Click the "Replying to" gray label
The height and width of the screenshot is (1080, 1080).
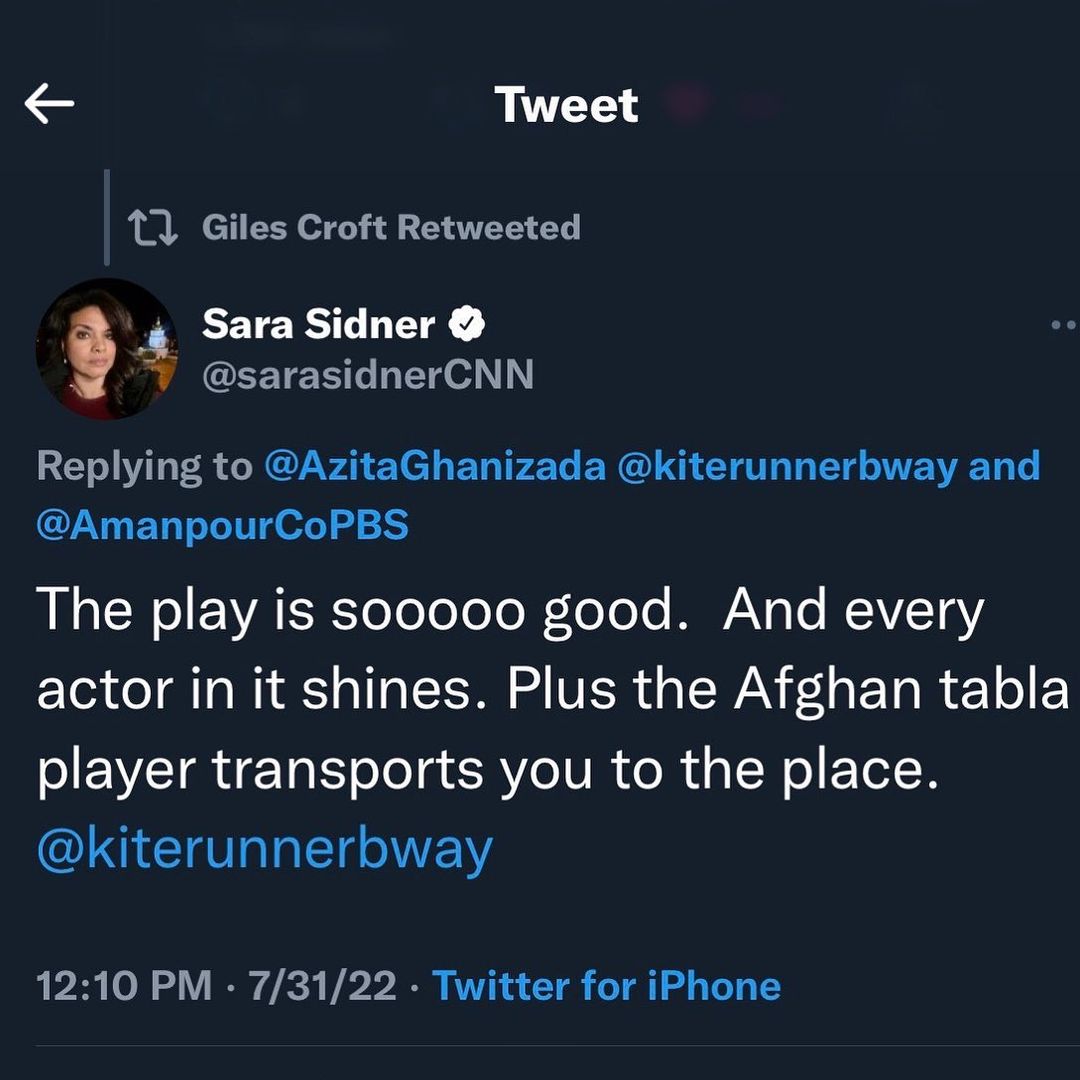click(144, 467)
